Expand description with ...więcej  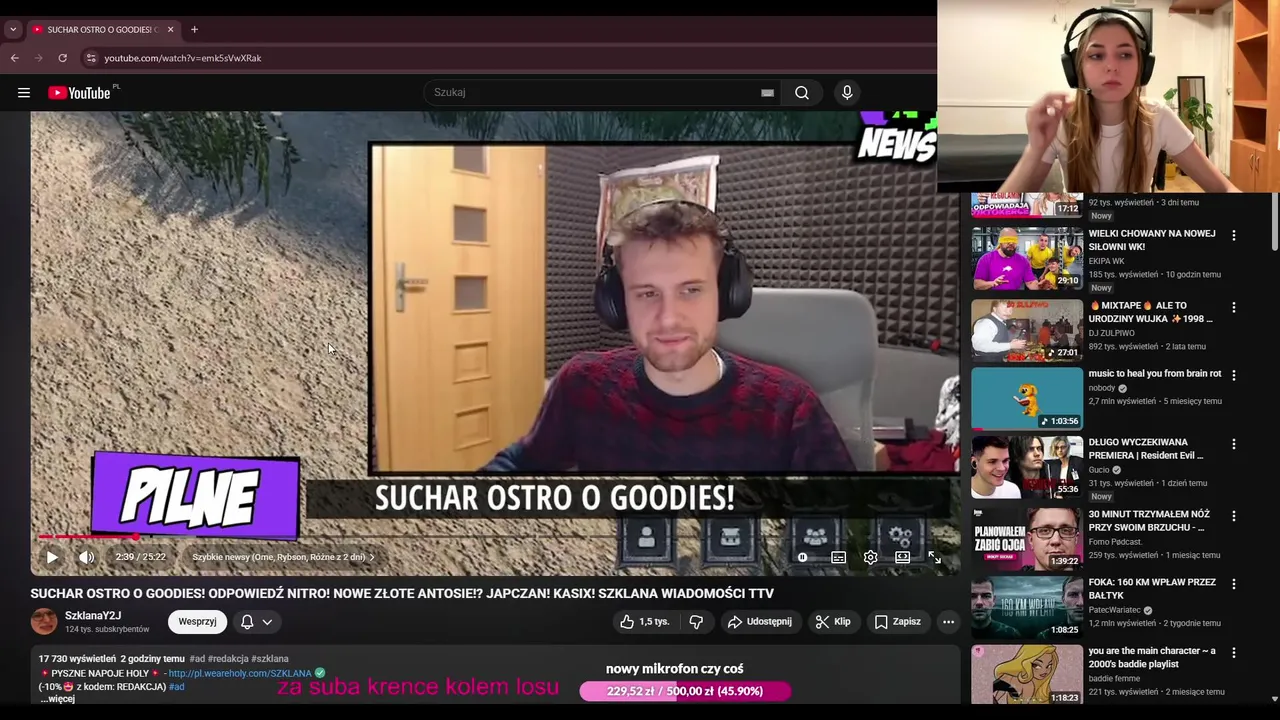pyautogui.click(x=58, y=699)
